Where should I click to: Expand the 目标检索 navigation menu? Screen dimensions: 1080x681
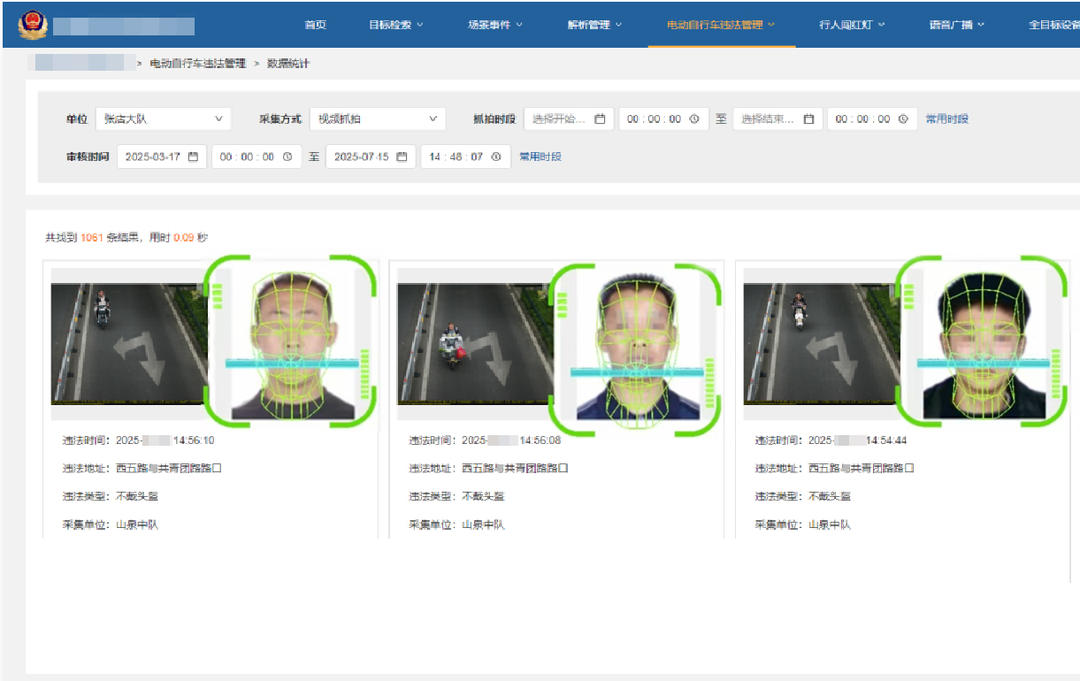(x=396, y=25)
